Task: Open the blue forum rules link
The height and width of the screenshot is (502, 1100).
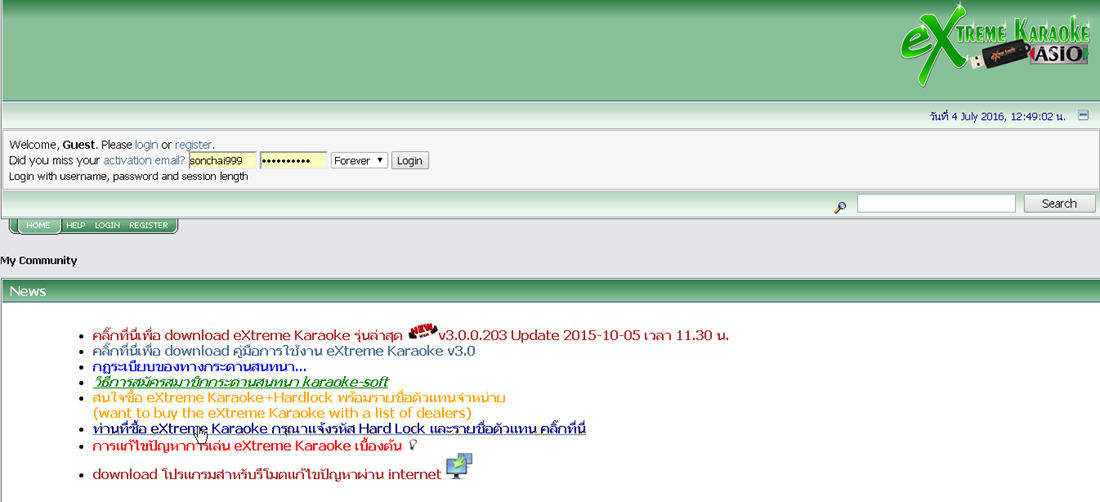Action: pos(199,367)
